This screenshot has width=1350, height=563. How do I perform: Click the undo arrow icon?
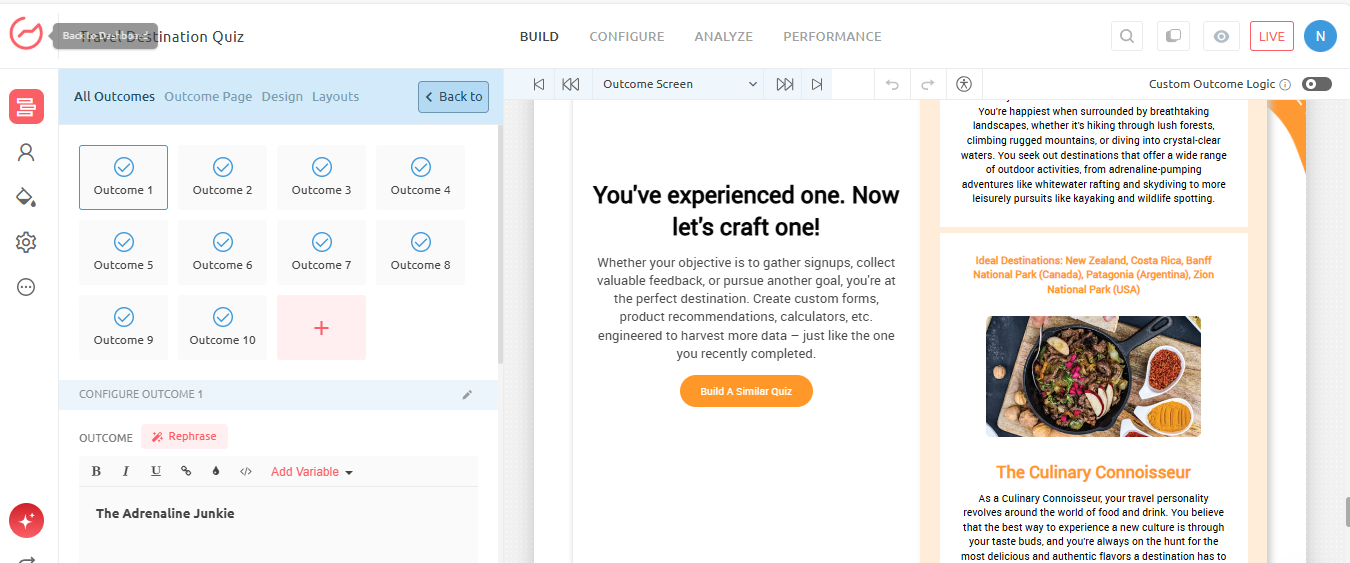pos(892,85)
